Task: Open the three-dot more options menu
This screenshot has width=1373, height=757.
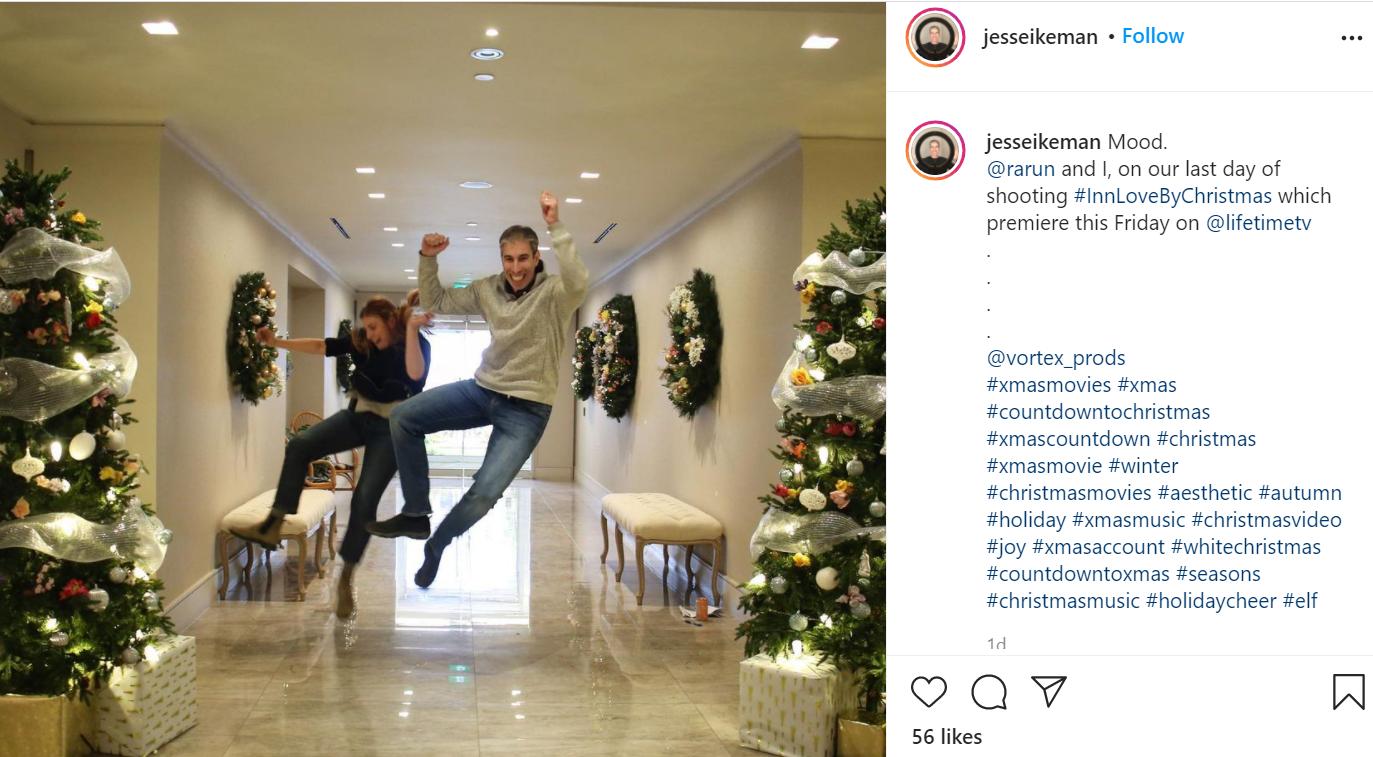Action: click(x=1351, y=38)
